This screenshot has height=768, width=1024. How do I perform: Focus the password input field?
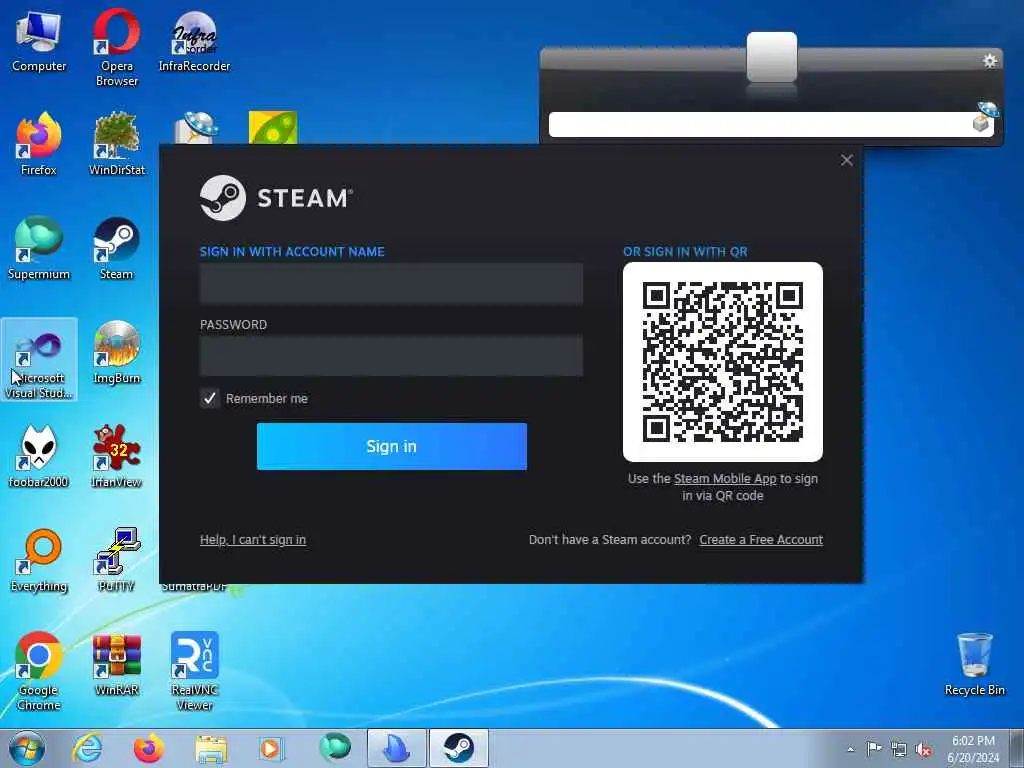(x=391, y=356)
